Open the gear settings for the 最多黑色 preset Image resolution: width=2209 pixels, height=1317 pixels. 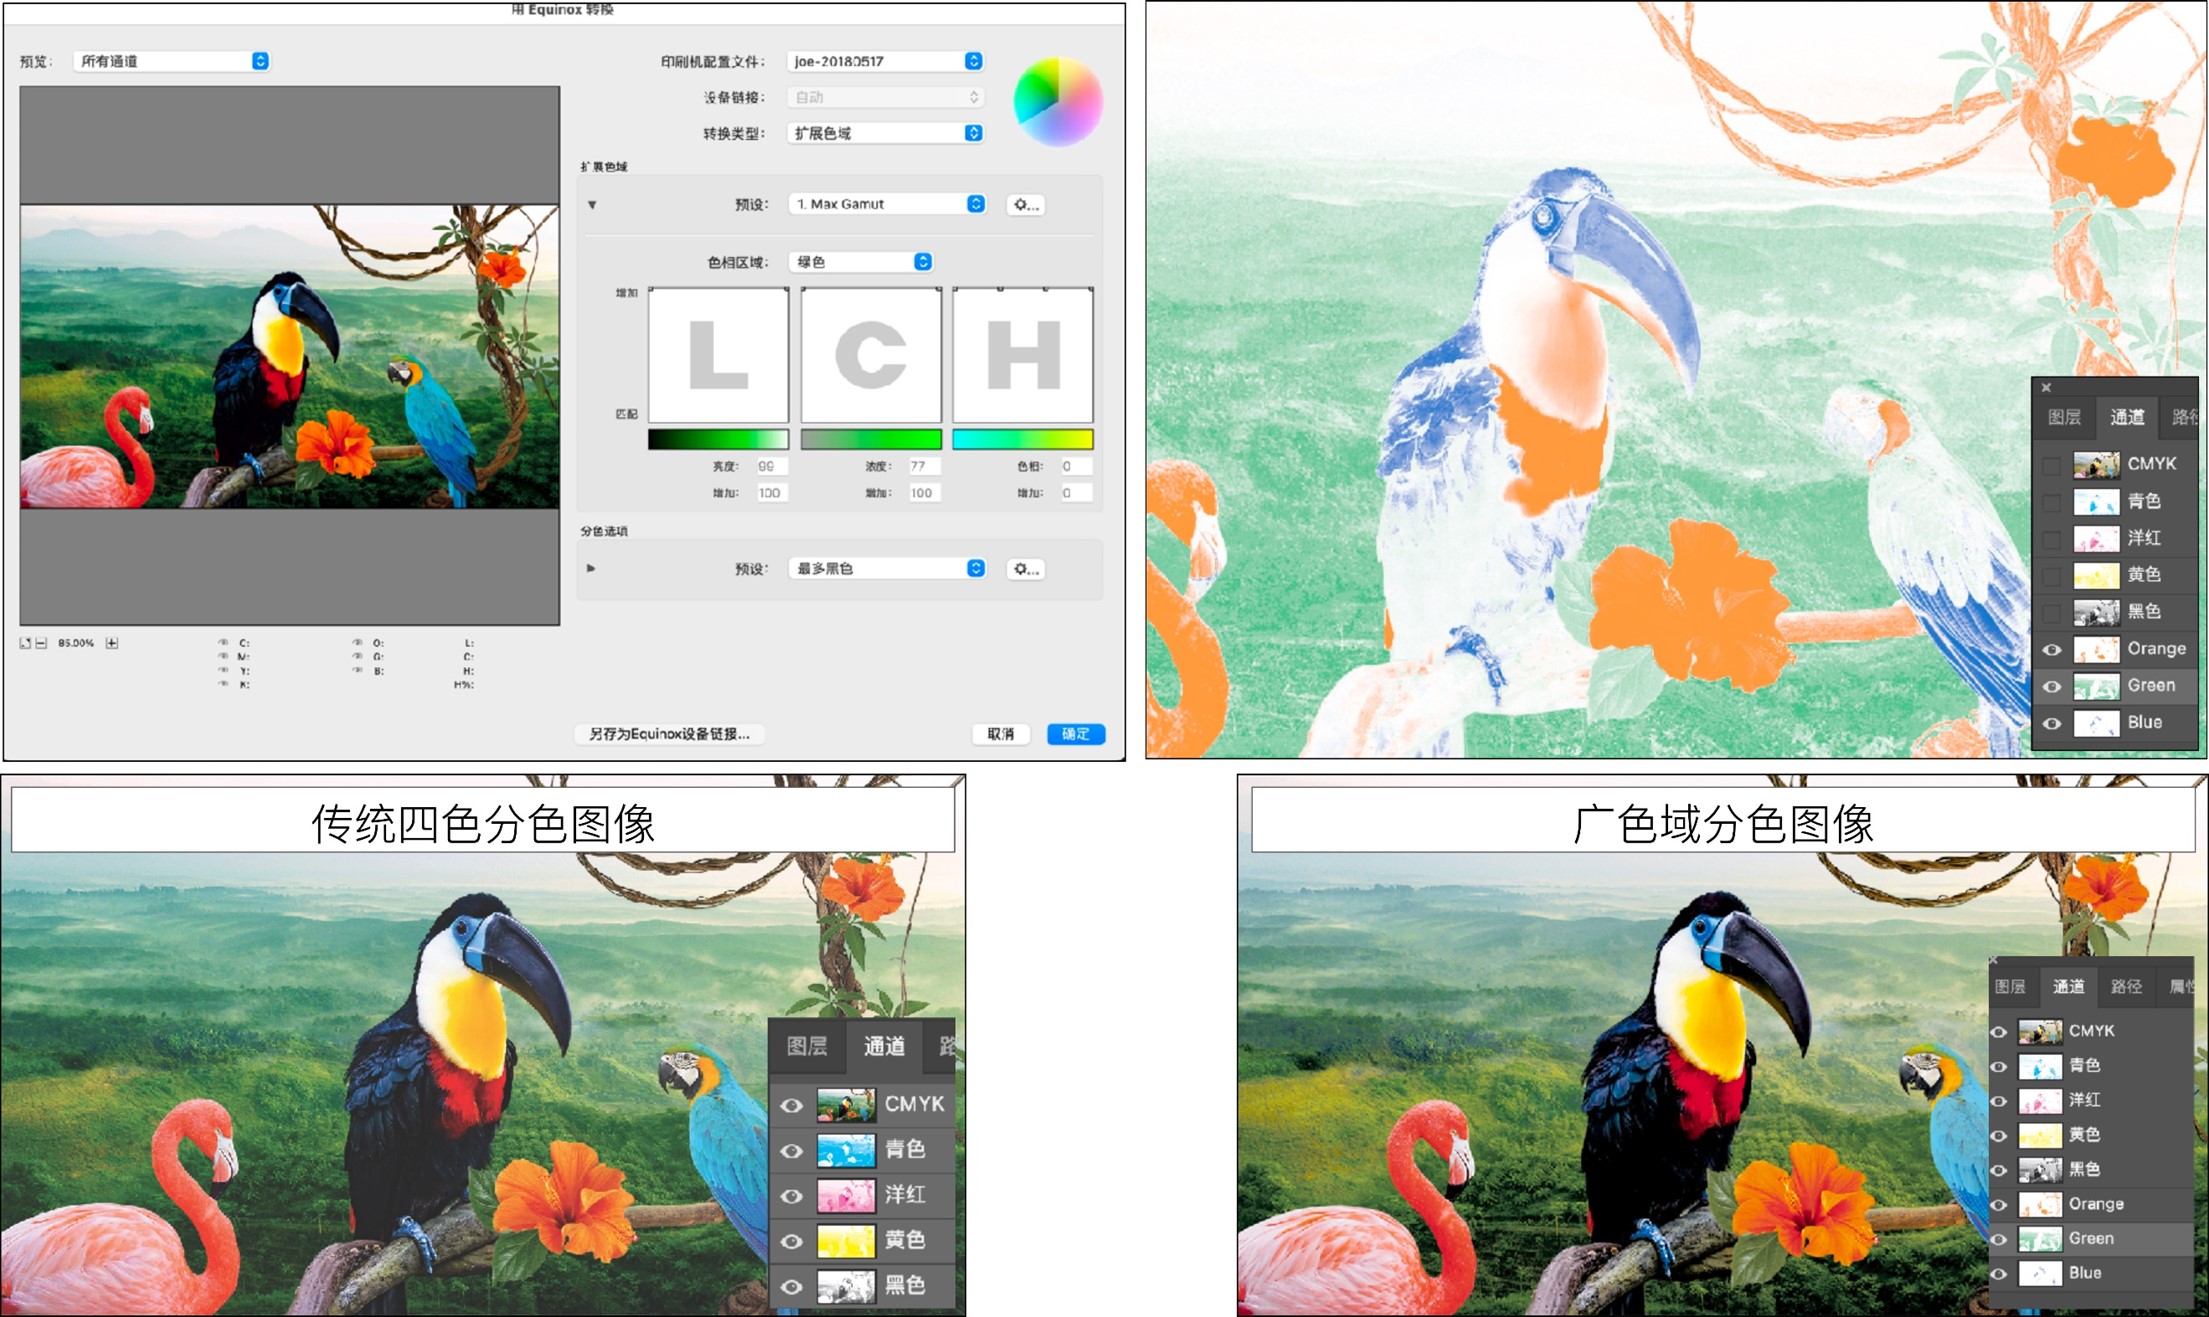[x=1025, y=569]
